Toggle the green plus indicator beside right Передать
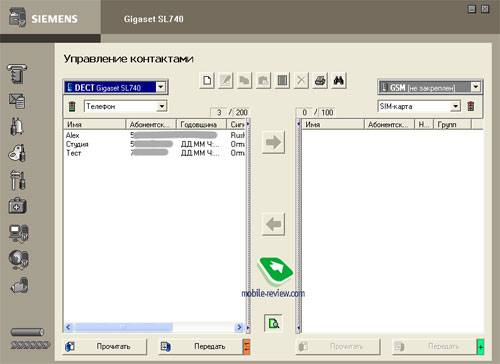 tap(480, 347)
